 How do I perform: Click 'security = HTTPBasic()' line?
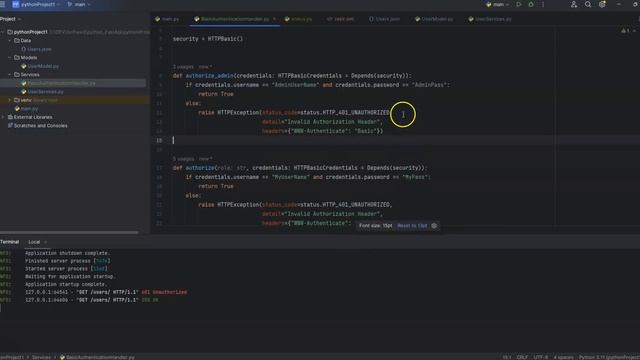(208, 39)
